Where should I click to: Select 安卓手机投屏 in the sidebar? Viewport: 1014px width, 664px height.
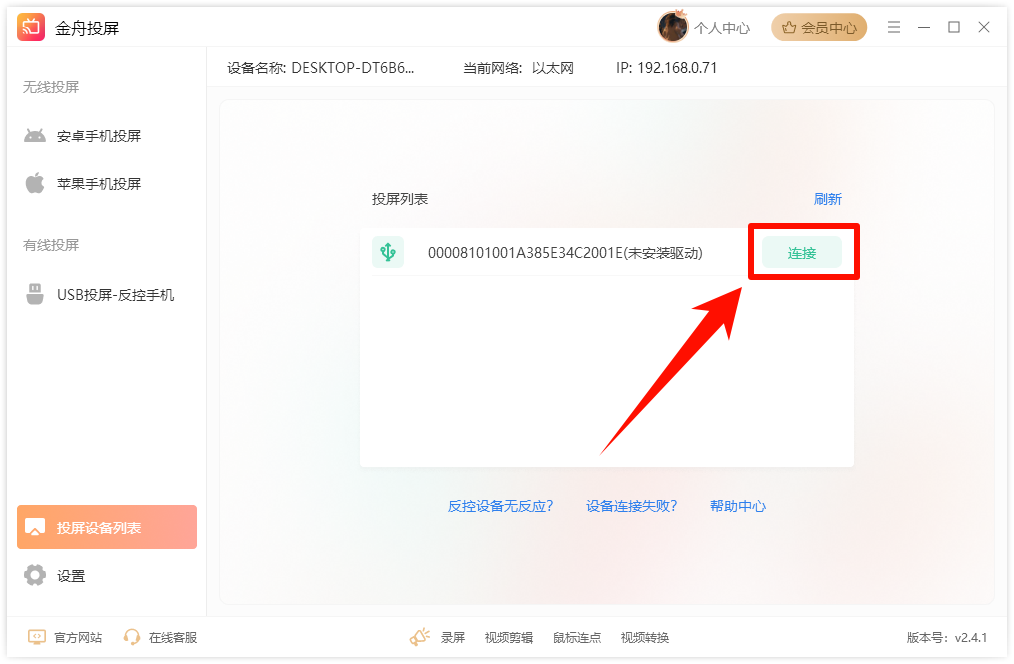pos(98,136)
